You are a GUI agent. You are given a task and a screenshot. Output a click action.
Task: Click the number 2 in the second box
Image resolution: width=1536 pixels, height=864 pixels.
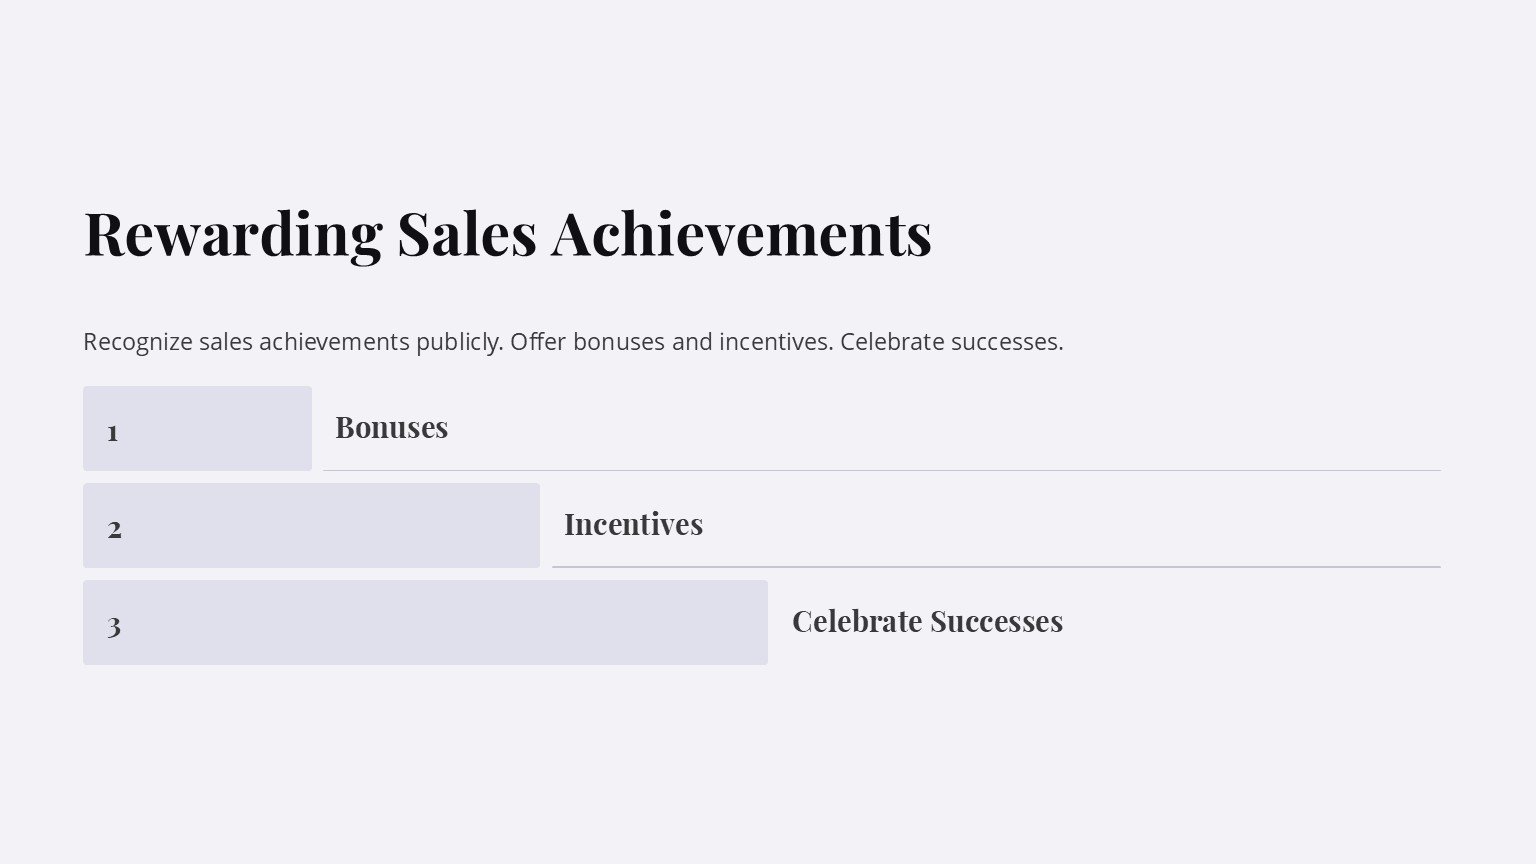pyautogui.click(x=115, y=528)
